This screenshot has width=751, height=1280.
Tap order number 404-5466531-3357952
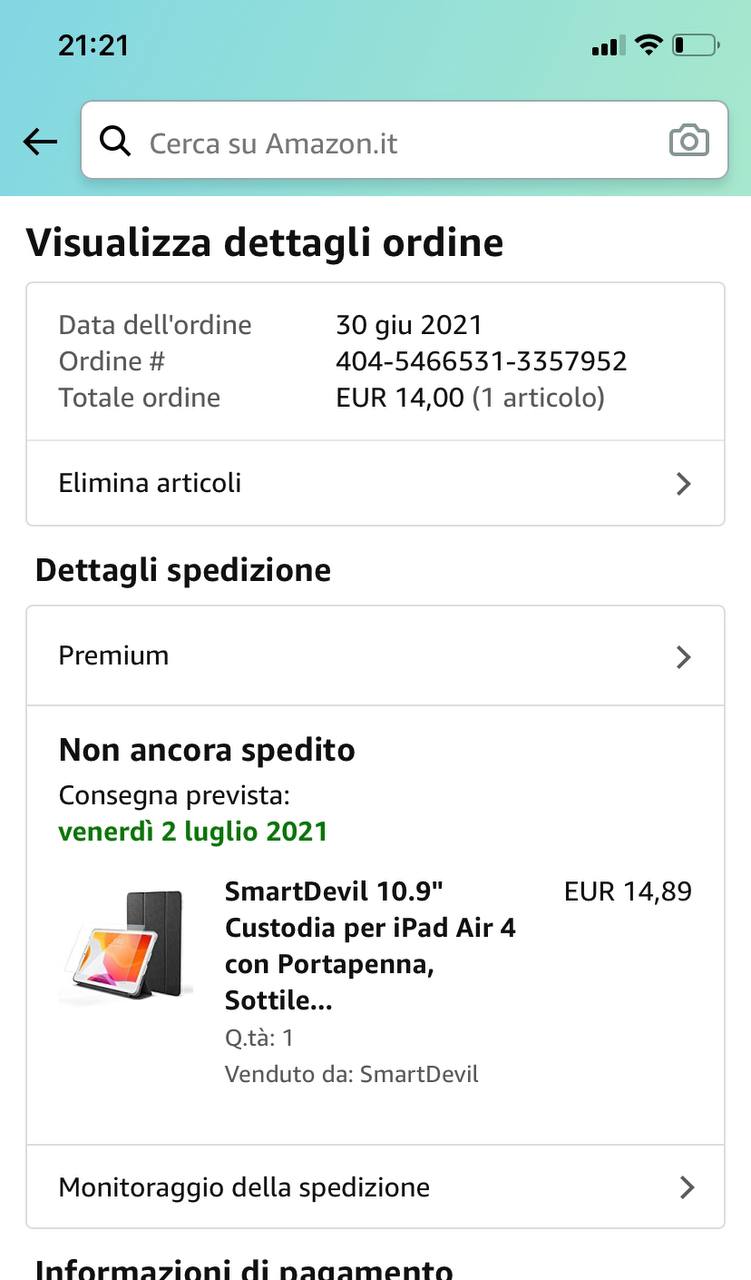pyautogui.click(x=481, y=361)
